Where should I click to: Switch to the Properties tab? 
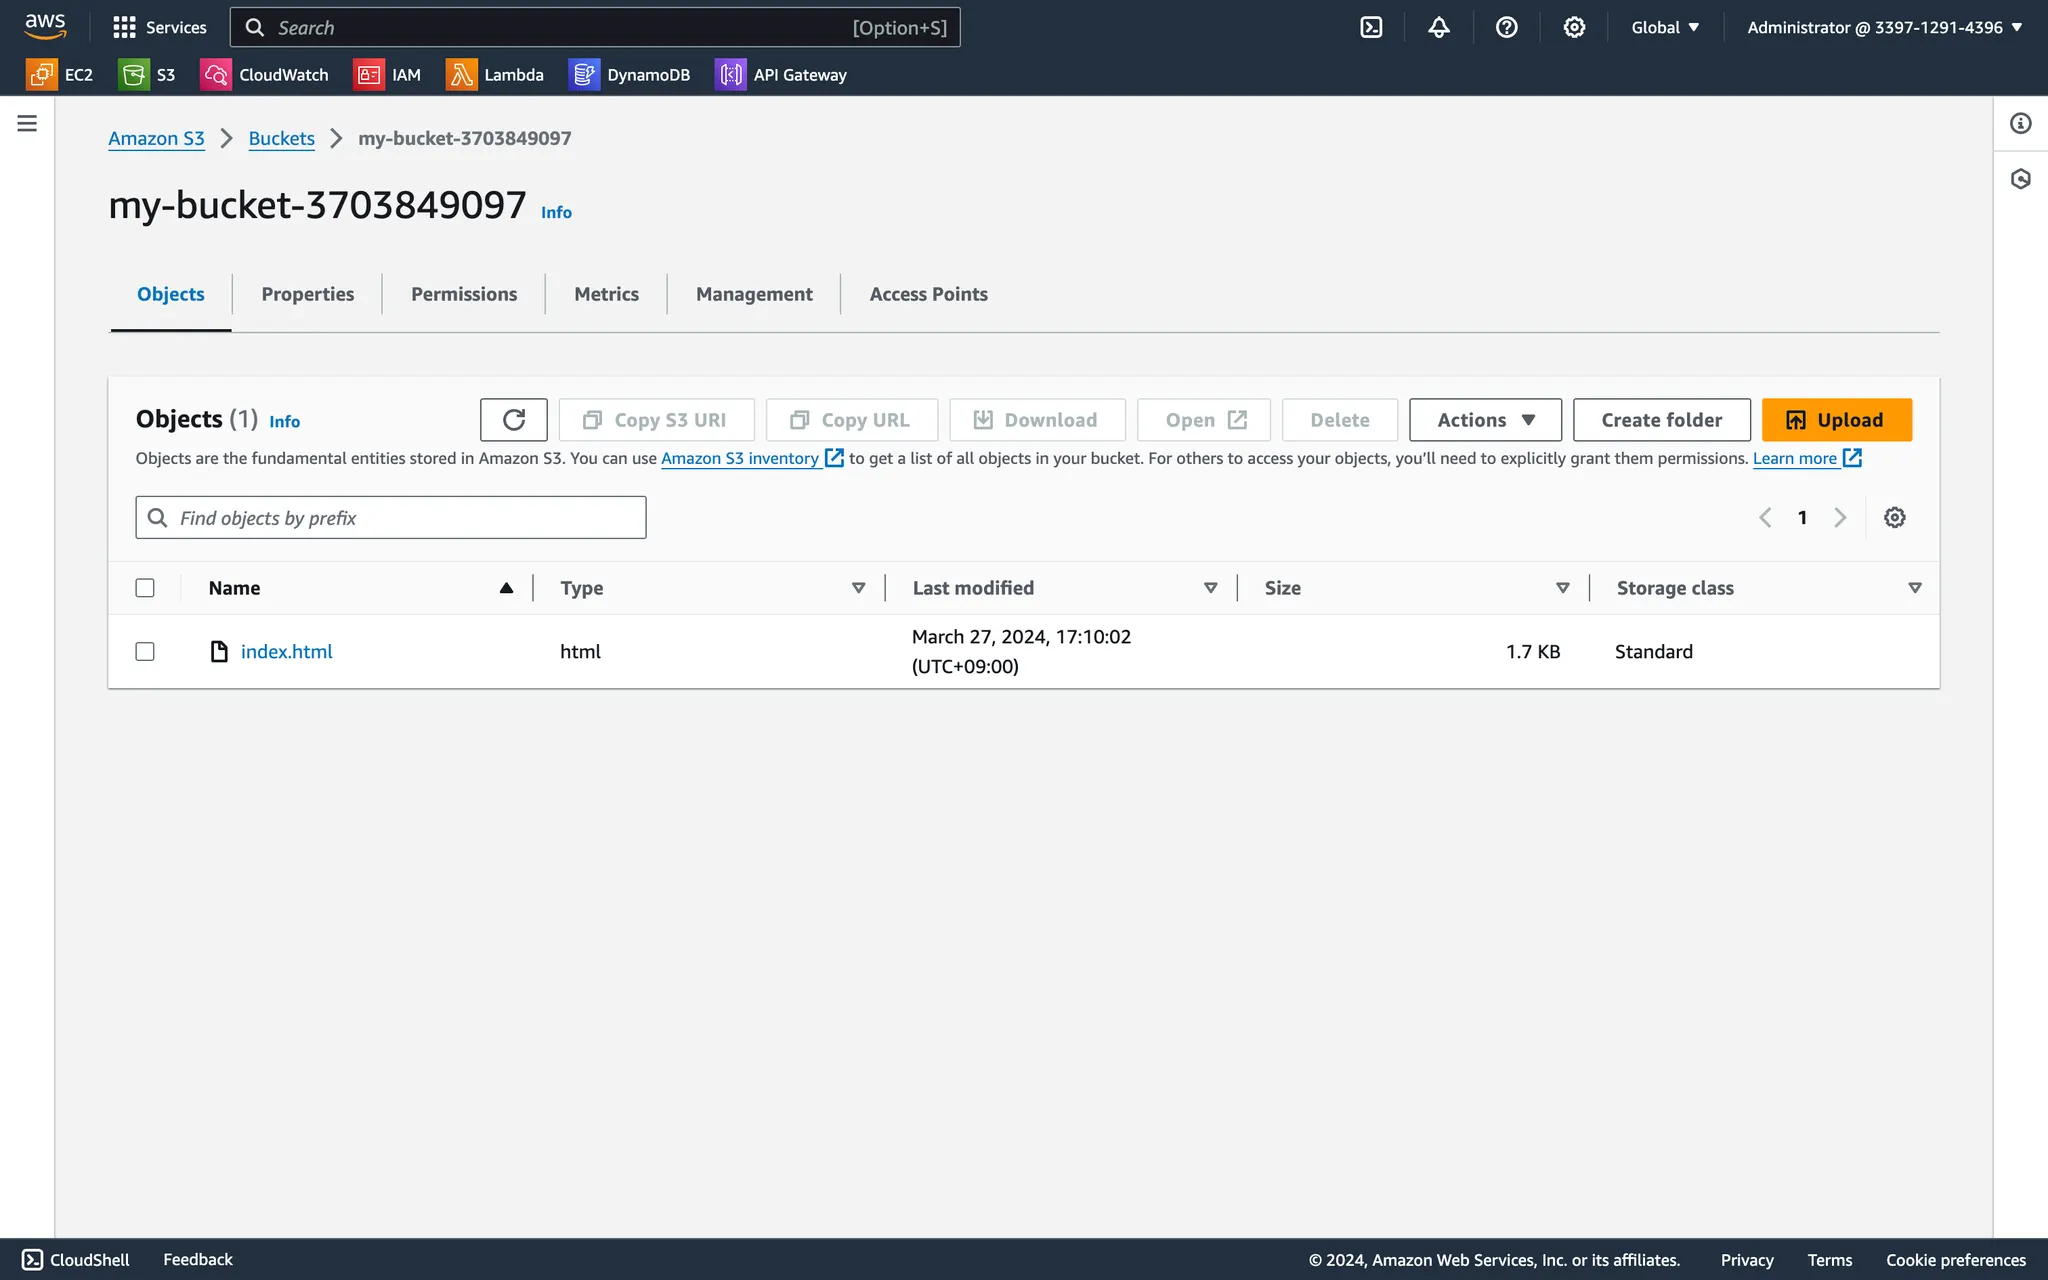click(x=307, y=294)
